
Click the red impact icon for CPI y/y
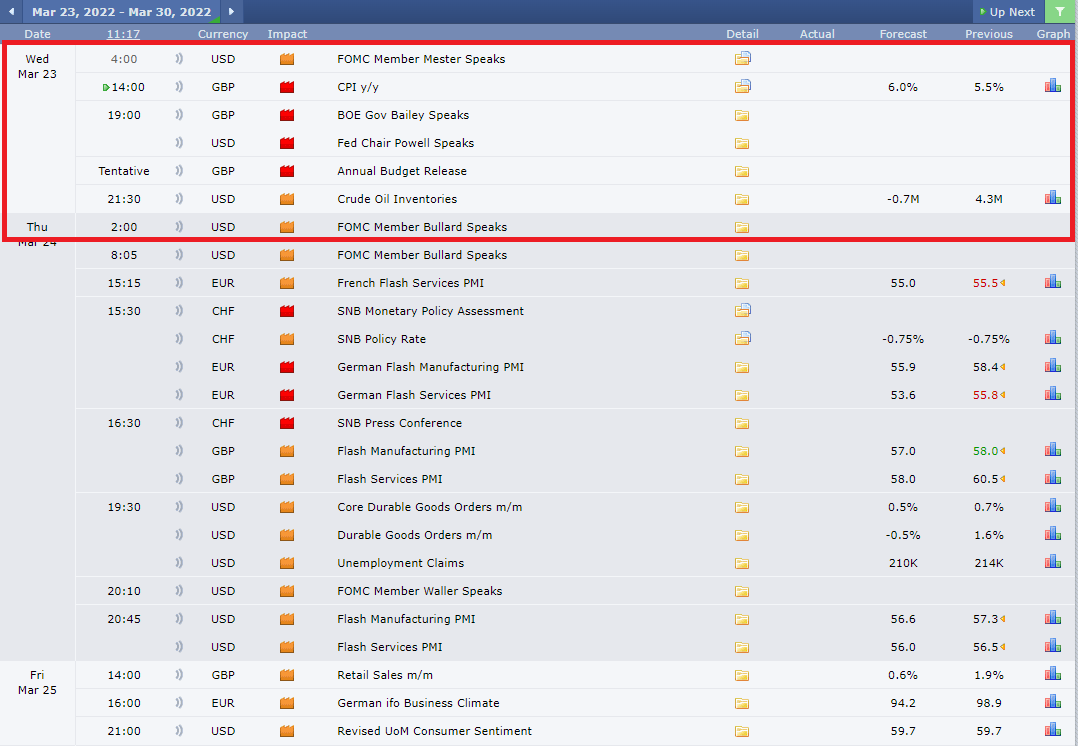287,87
